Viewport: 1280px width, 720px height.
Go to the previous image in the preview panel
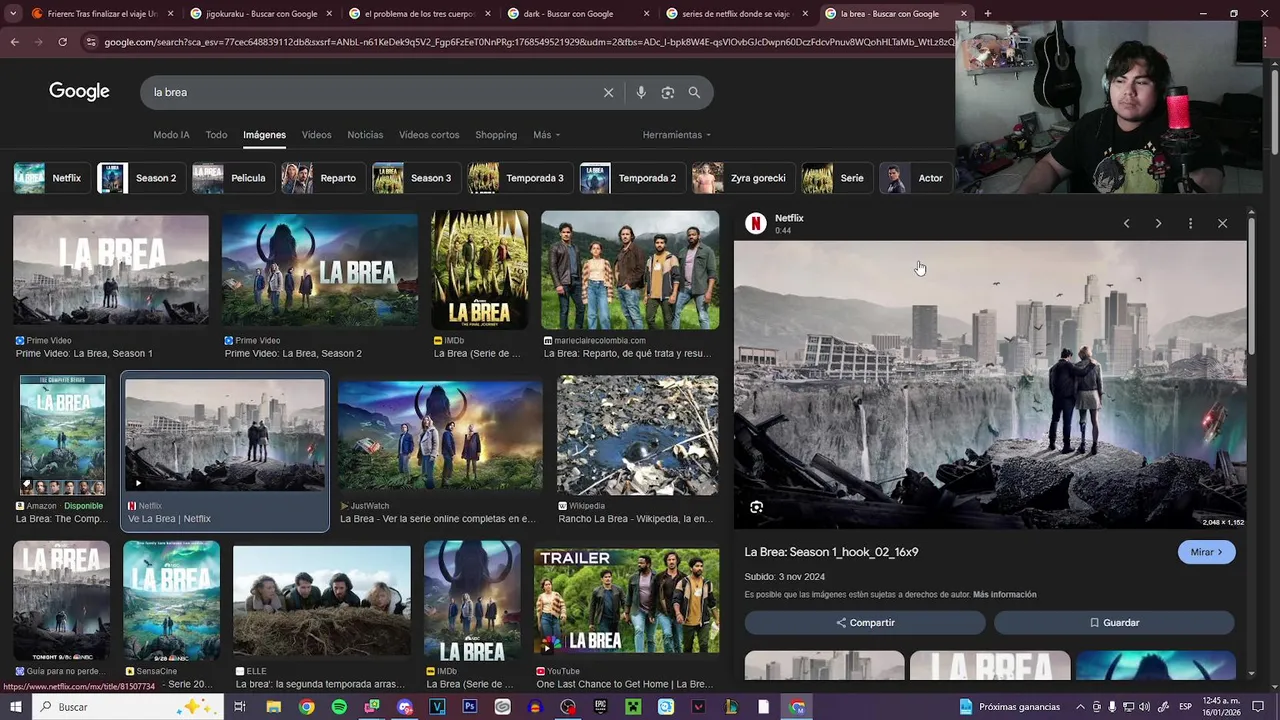1126,223
